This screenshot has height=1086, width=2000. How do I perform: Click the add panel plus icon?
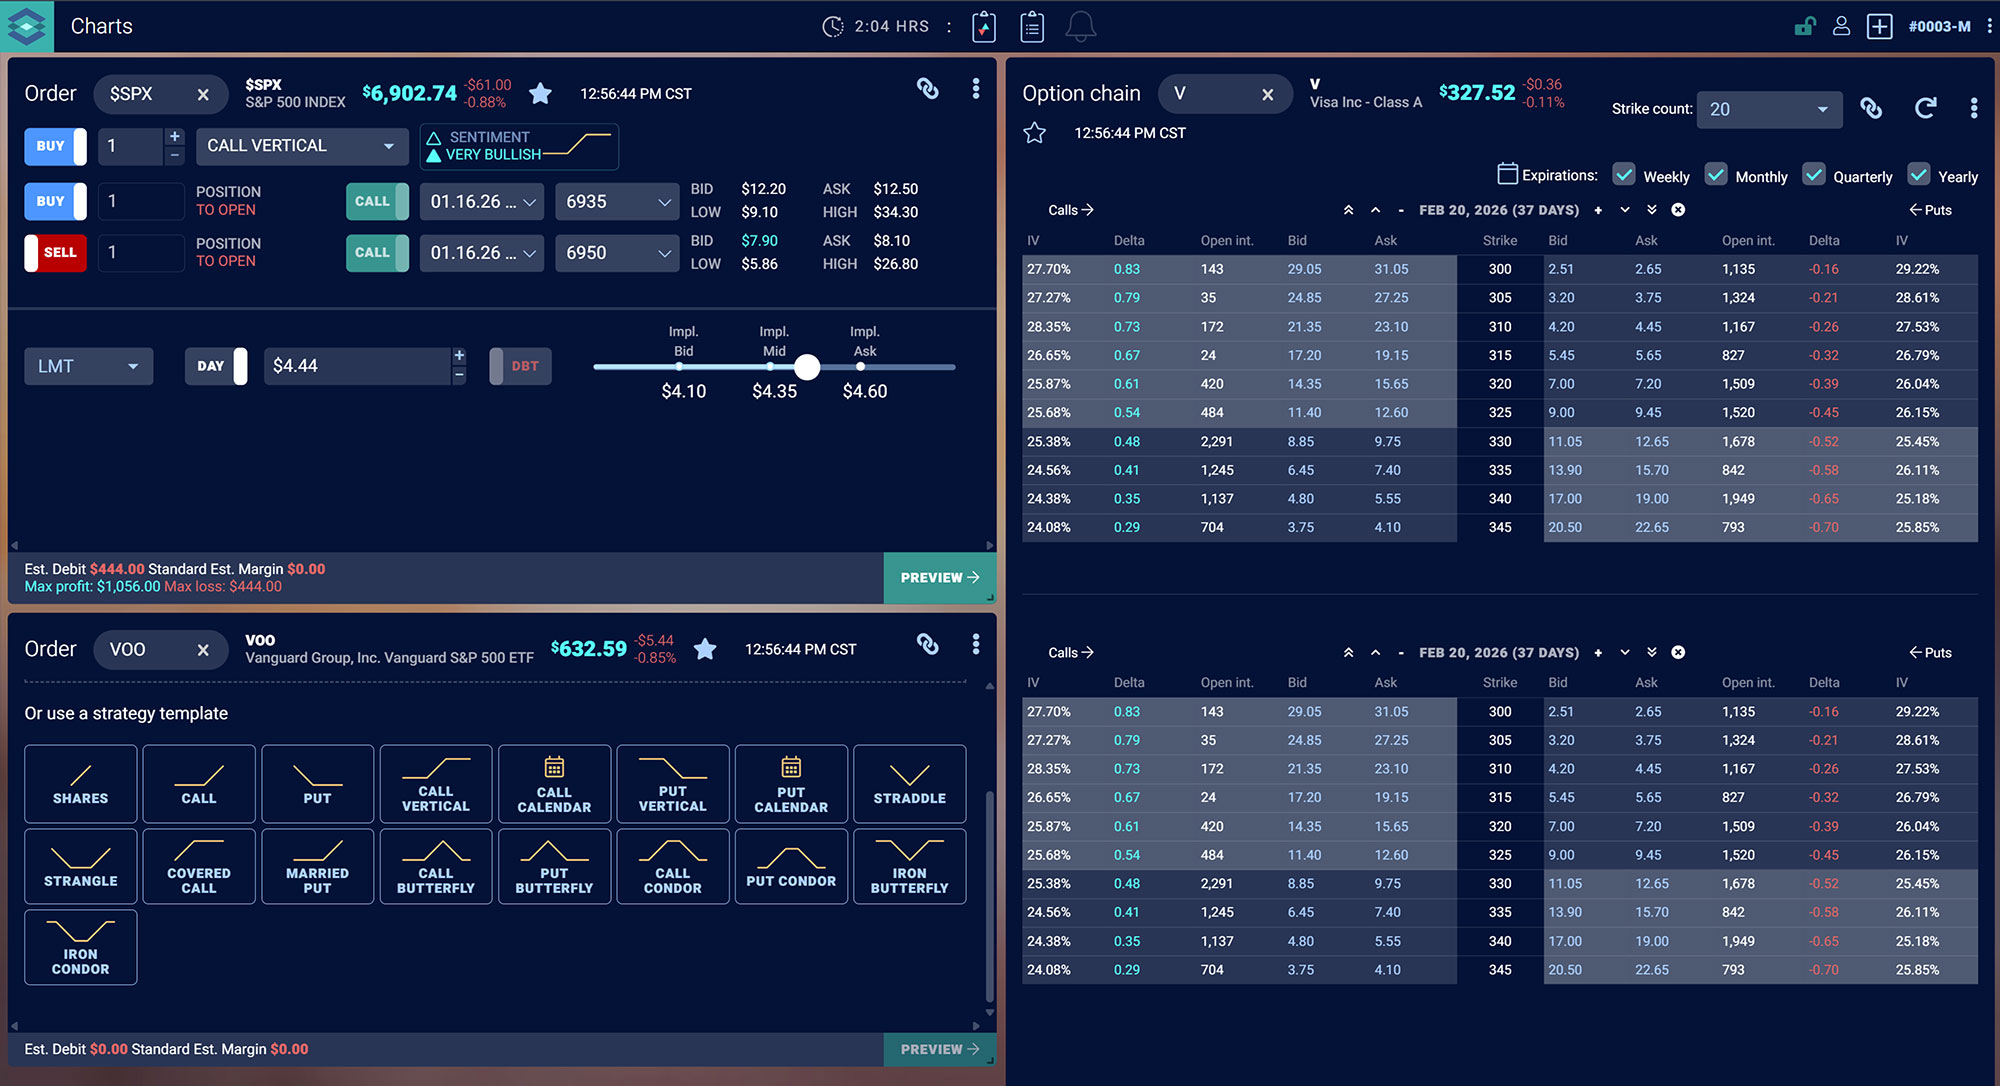(x=1879, y=27)
